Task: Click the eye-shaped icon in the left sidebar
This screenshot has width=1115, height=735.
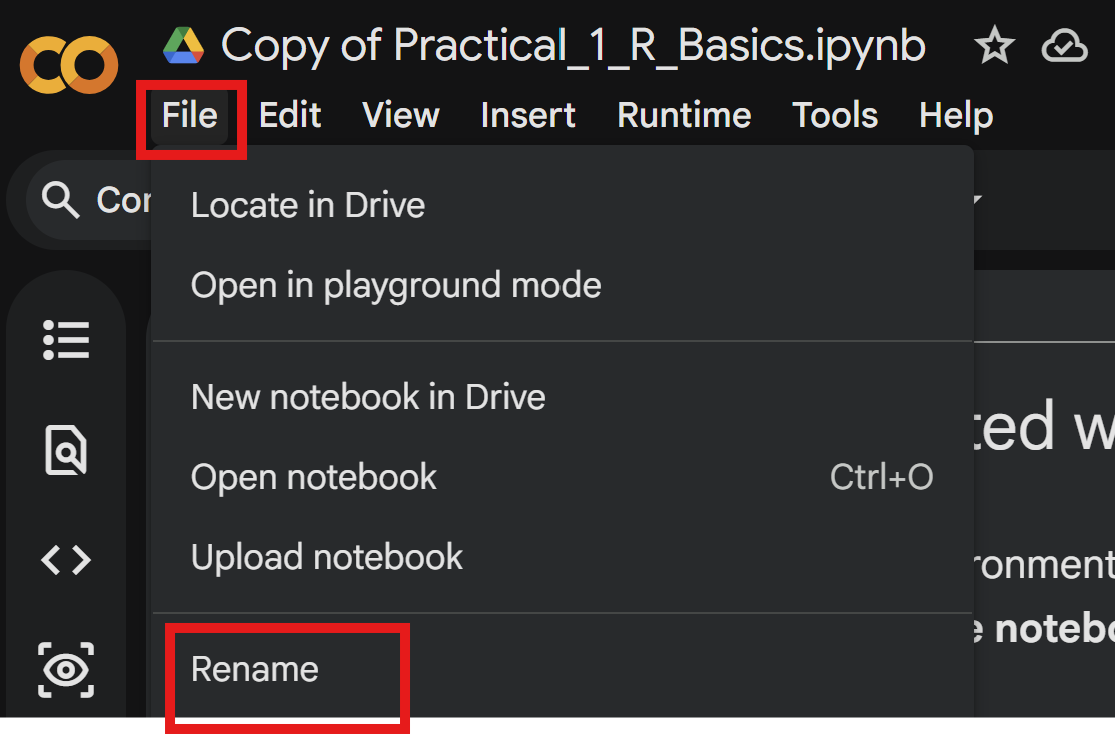Action: [x=66, y=669]
